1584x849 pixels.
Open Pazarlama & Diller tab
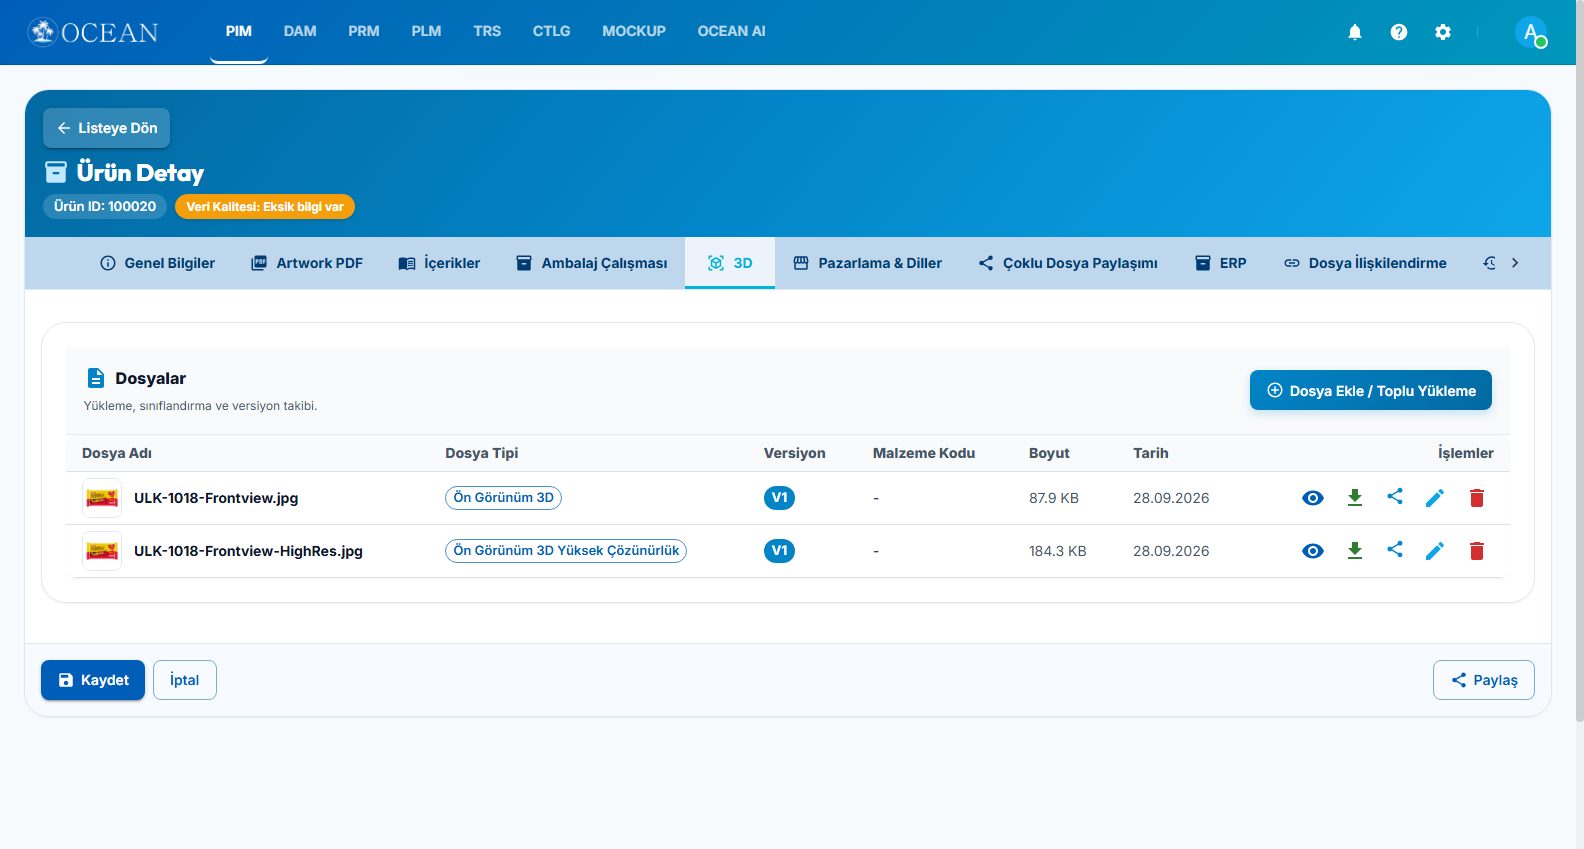(x=867, y=263)
